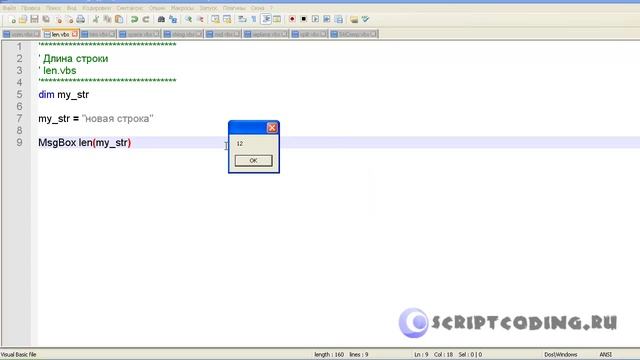Cut the selection with the scissors icon

(96, 19)
